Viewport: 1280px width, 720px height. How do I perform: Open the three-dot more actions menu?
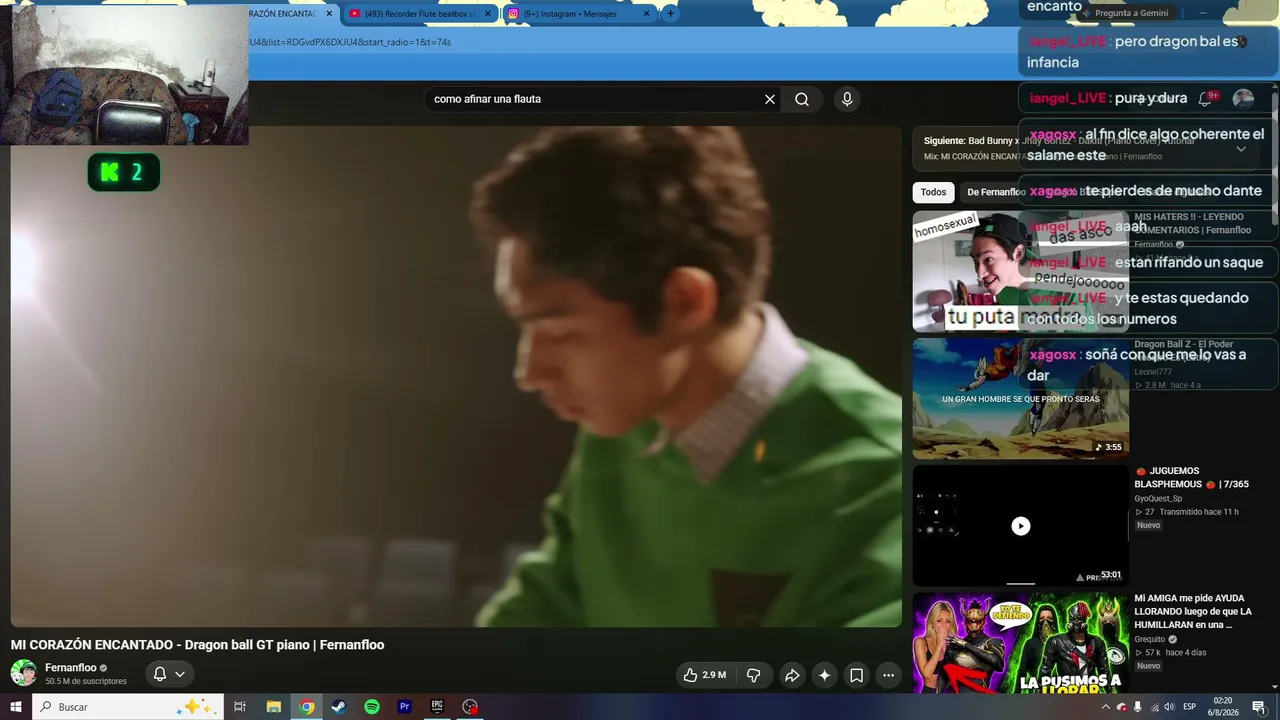[888, 675]
